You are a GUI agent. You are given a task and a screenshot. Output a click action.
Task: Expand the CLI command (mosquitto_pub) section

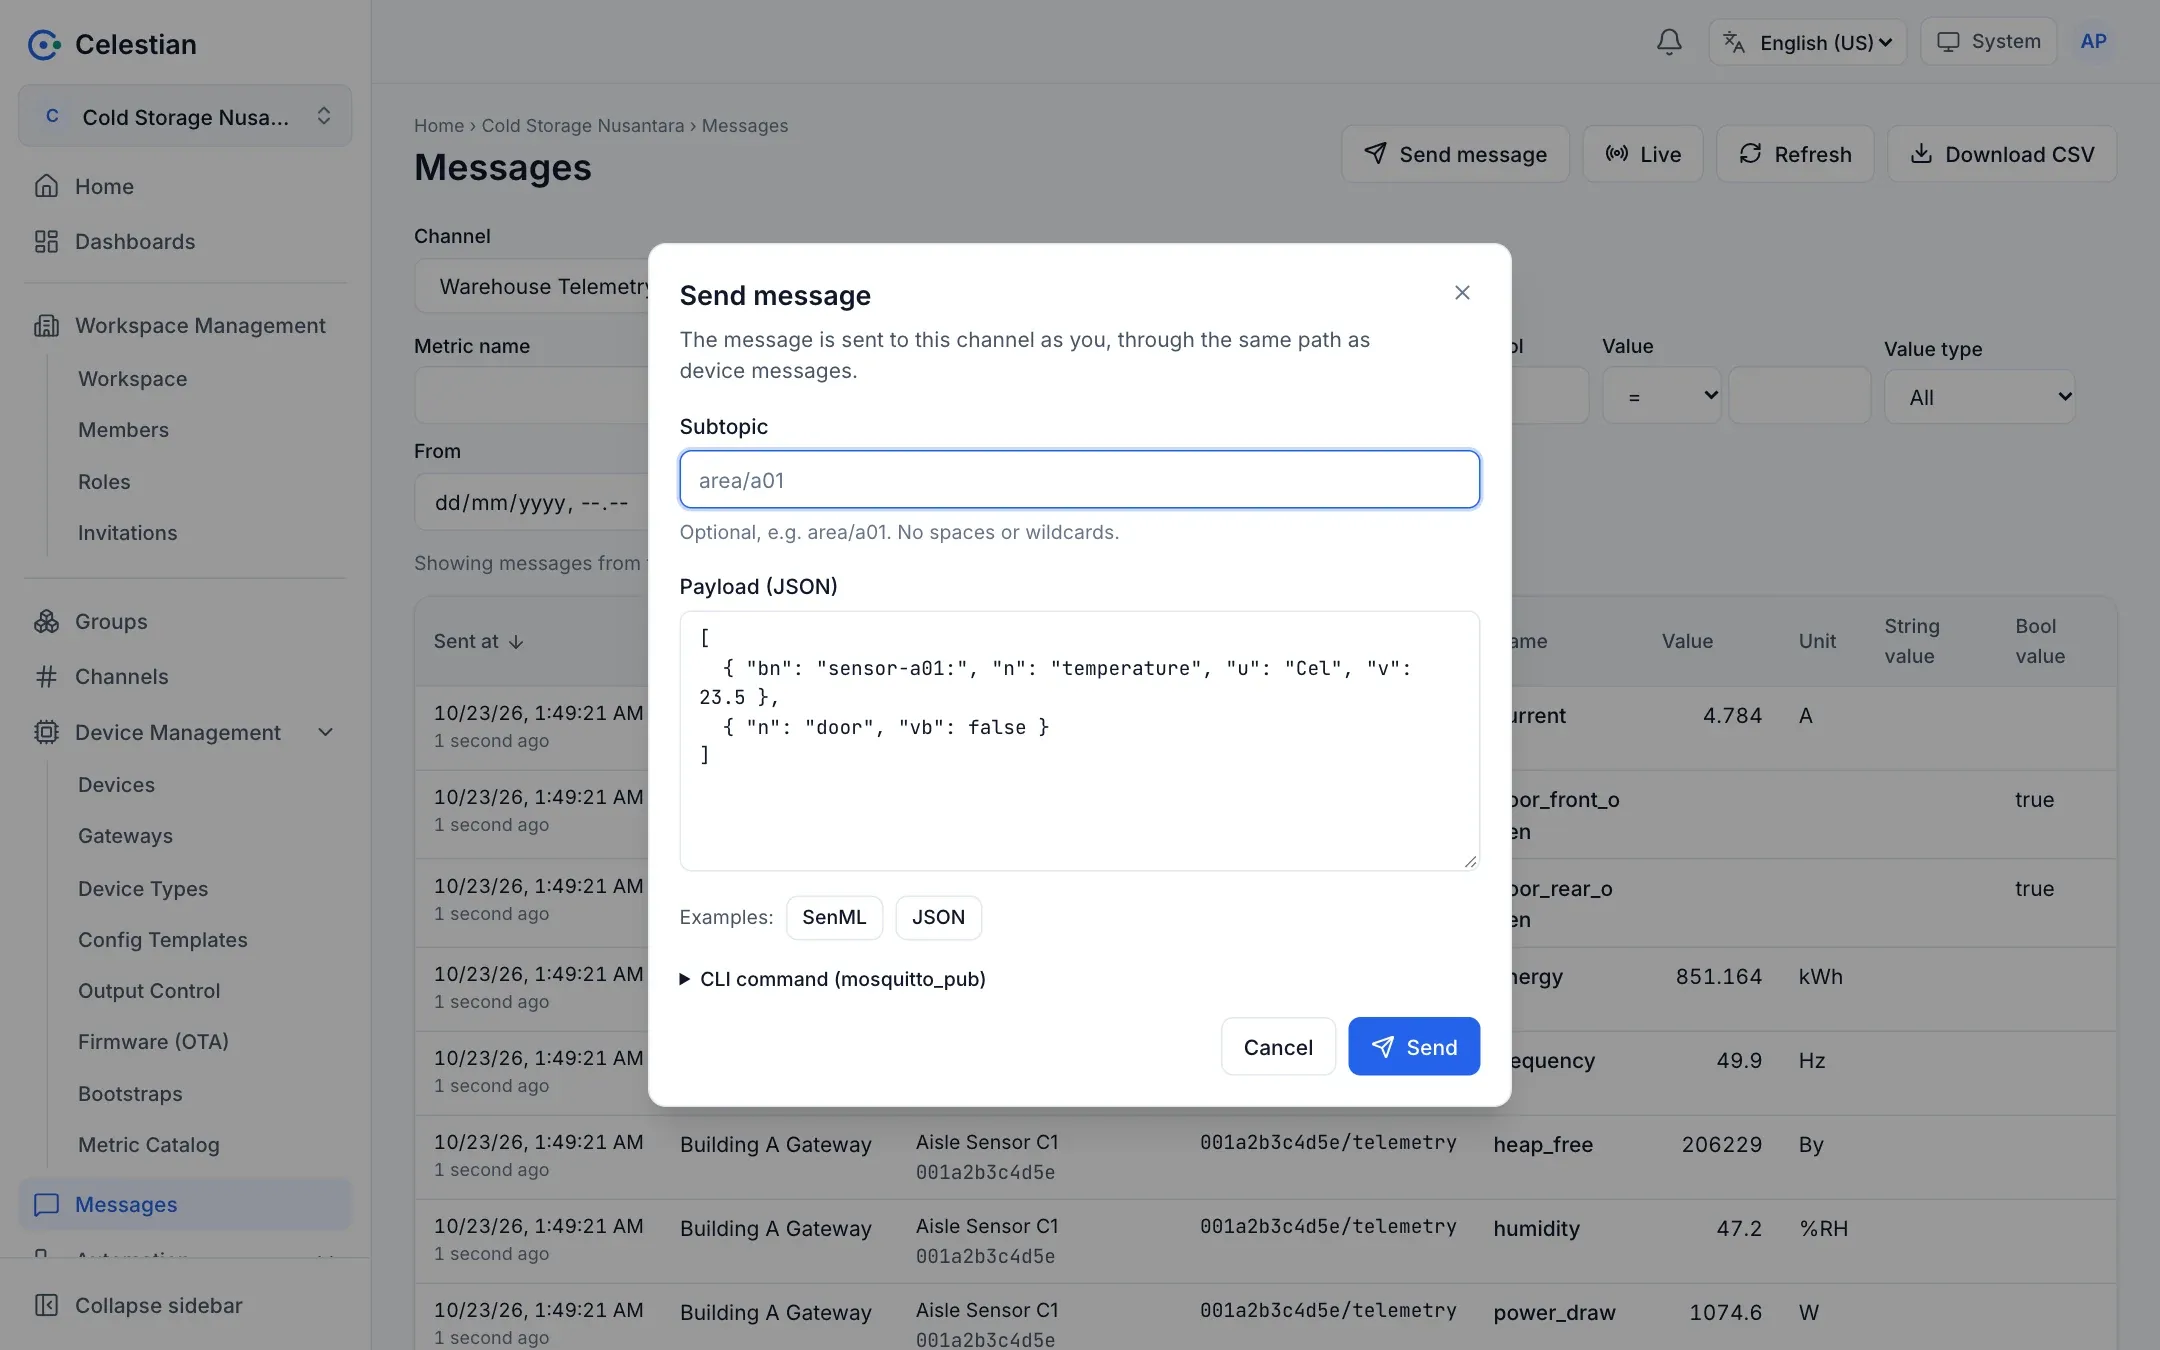coord(832,979)
